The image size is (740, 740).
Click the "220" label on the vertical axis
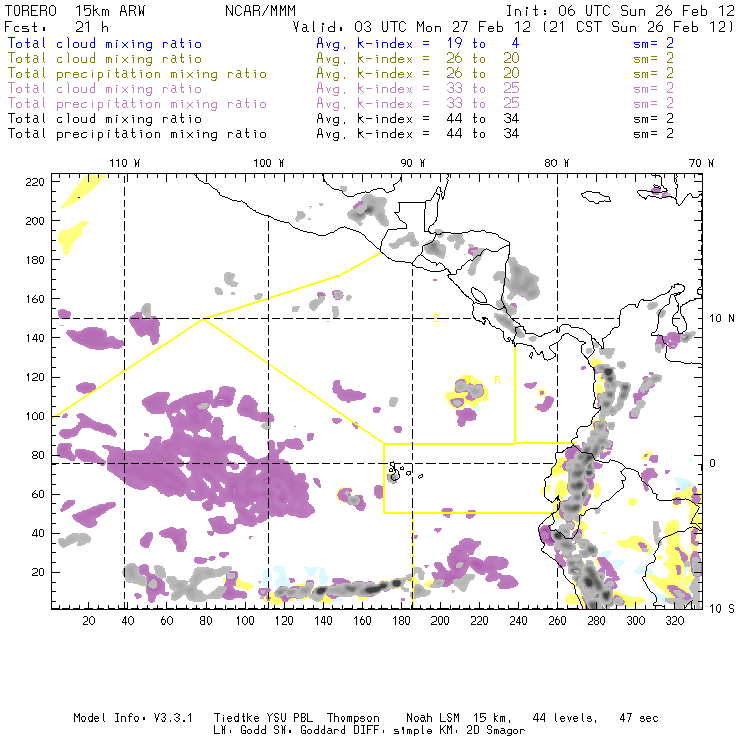coord(35,182)
